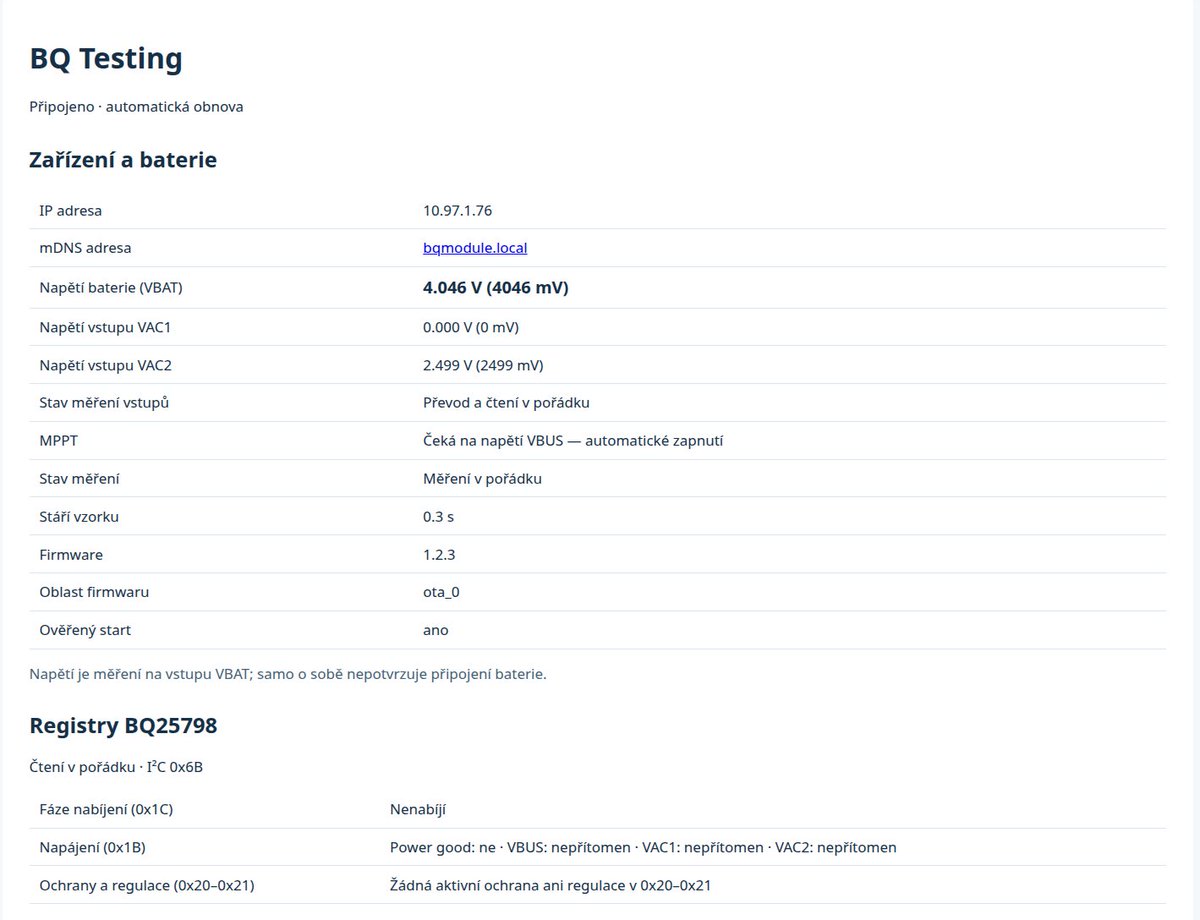Click the VBAT note below the table
The height and width of the screenshot is (920, 1200).
coord(288,674)
